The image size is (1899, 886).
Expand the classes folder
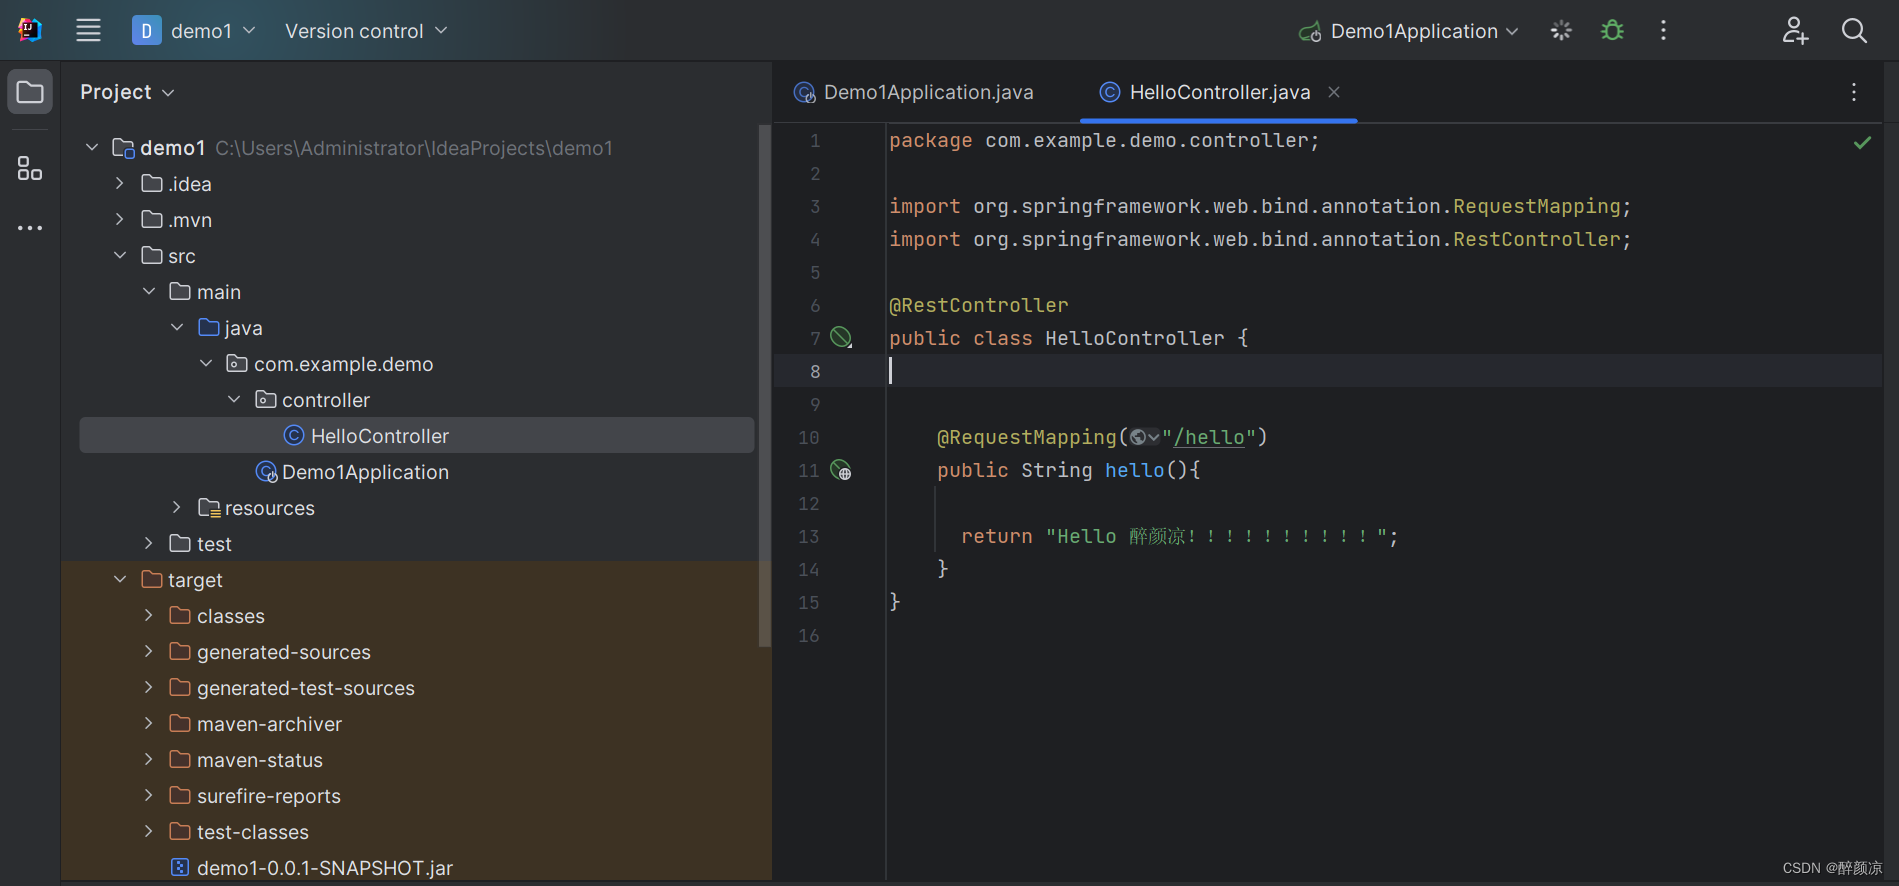149,616
